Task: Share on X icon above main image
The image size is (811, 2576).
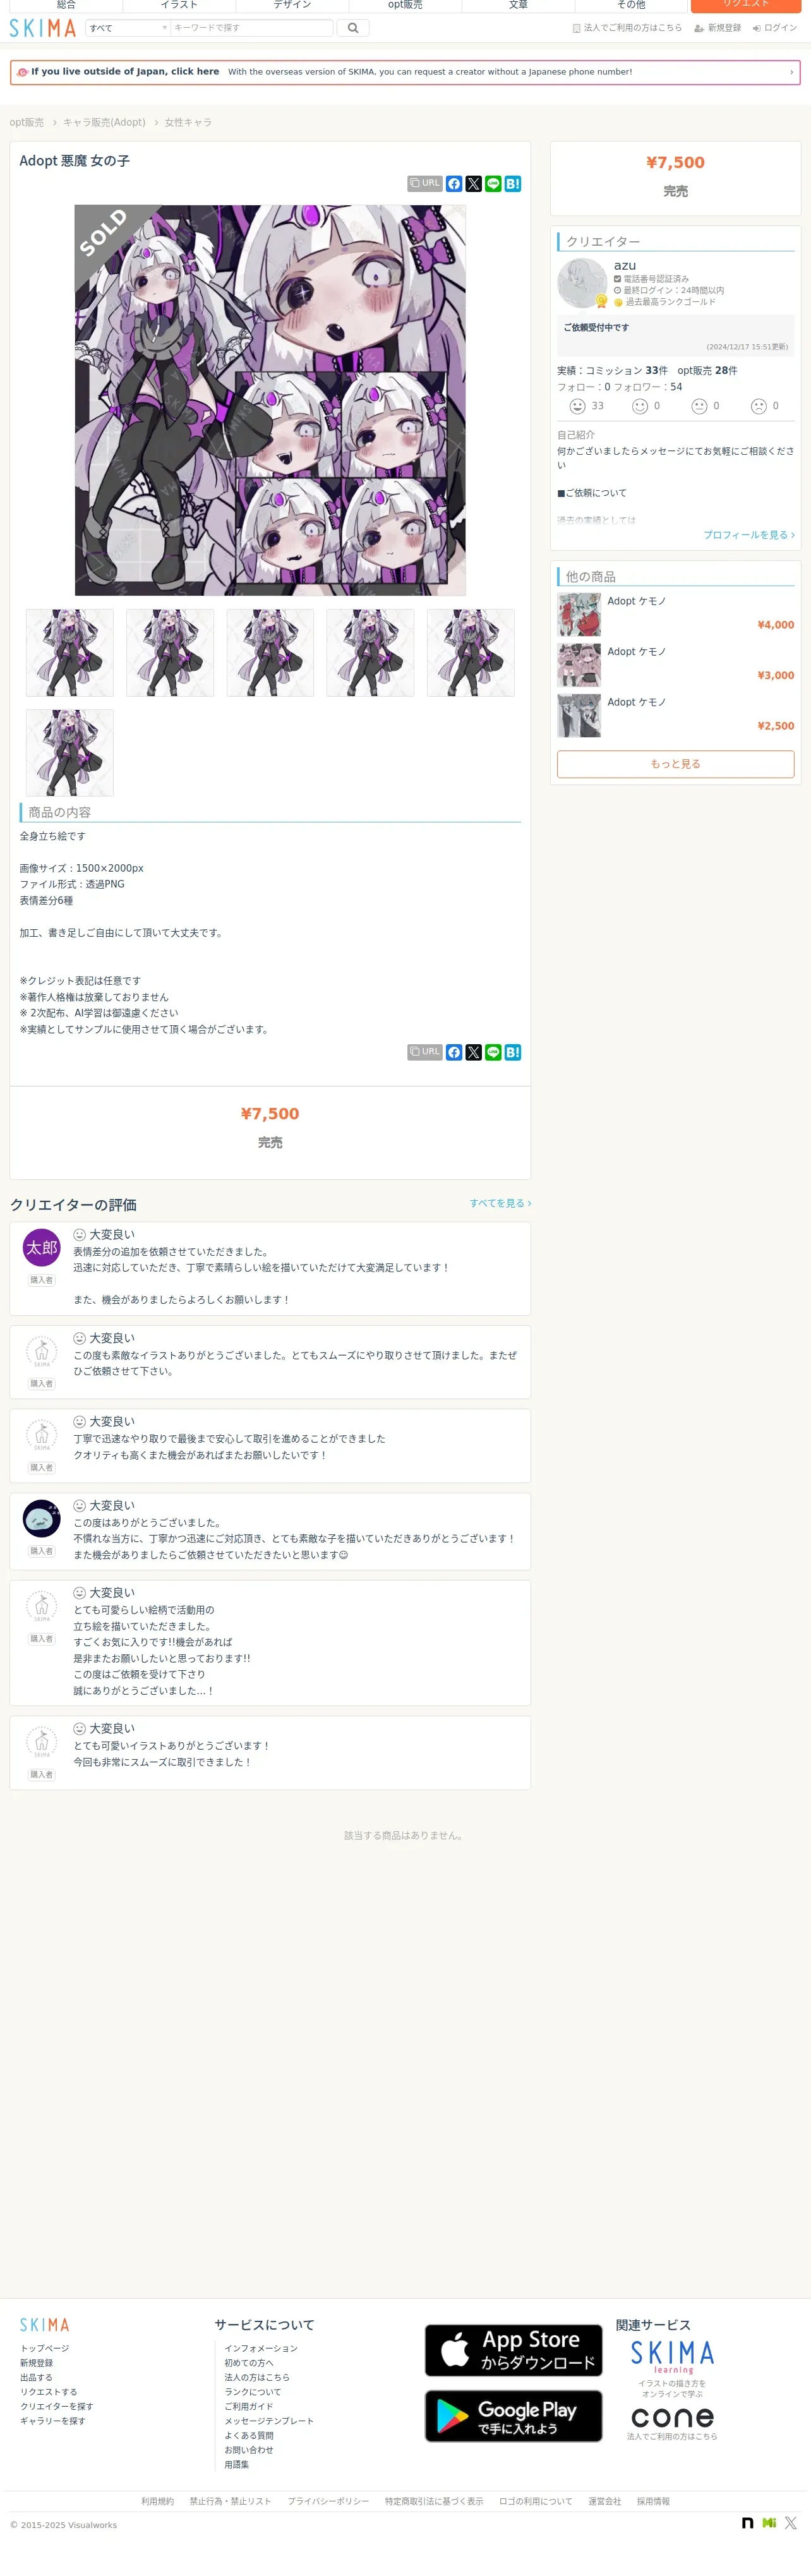Action: [x=474, y=184]
